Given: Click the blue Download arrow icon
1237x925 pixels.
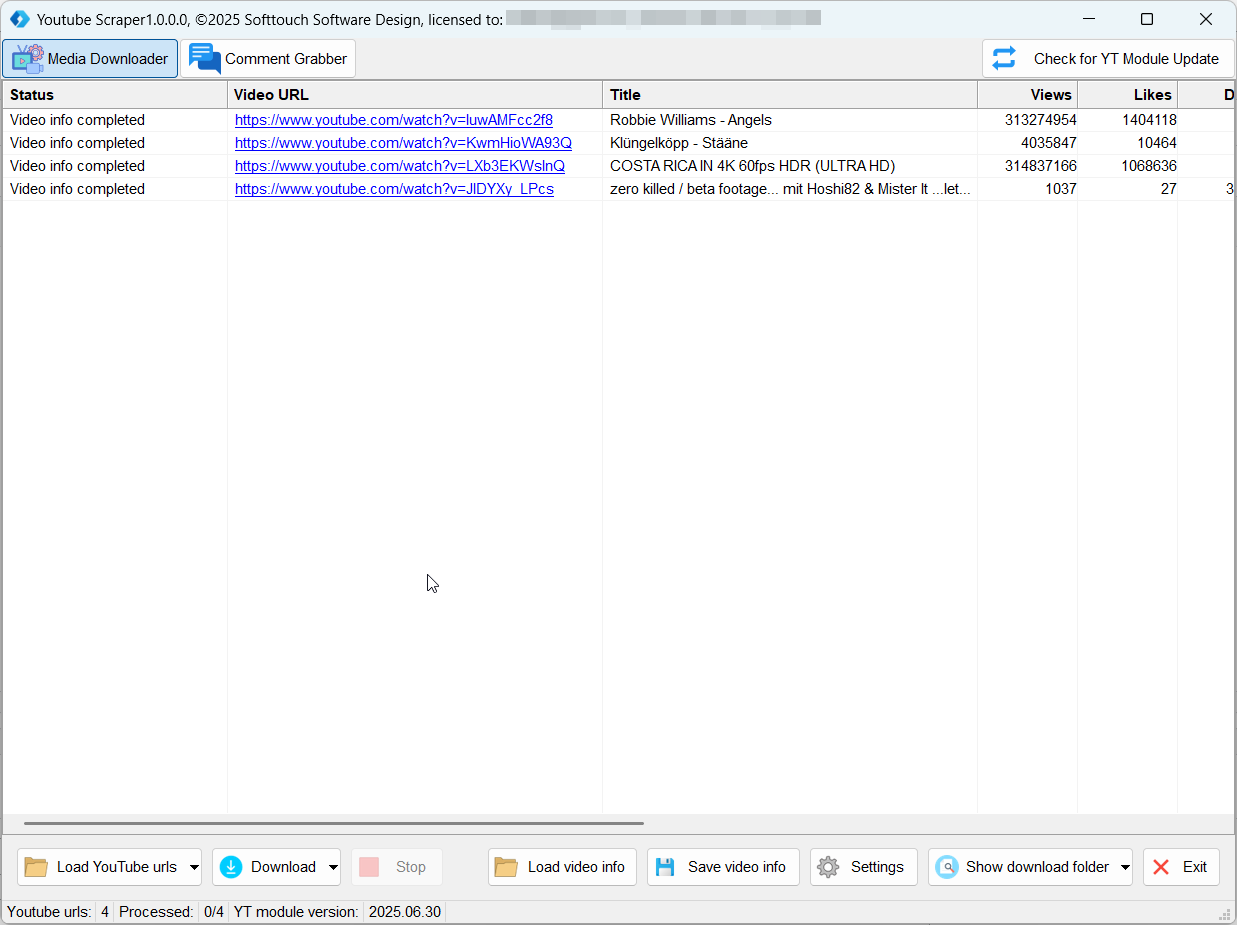Looking at the screenshot, I should [x=231, y=867].
